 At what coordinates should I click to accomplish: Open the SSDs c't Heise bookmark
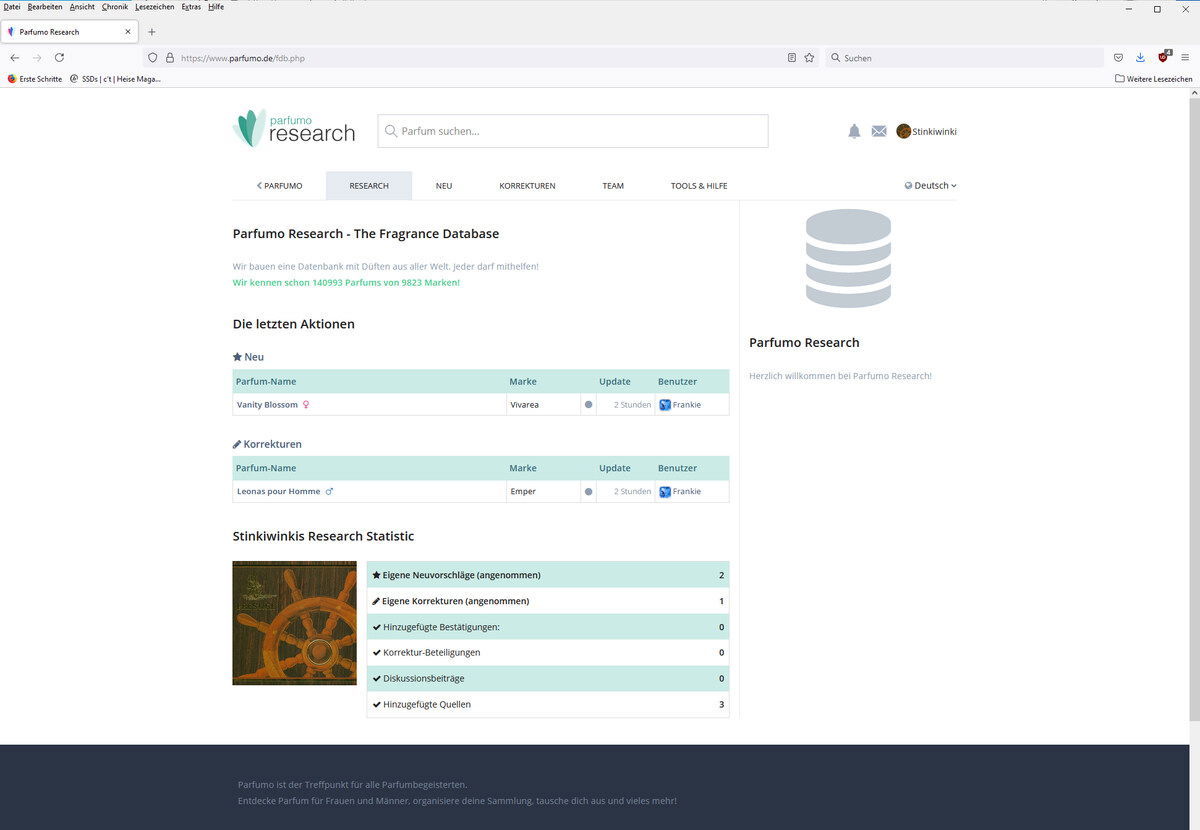point(115,79)
